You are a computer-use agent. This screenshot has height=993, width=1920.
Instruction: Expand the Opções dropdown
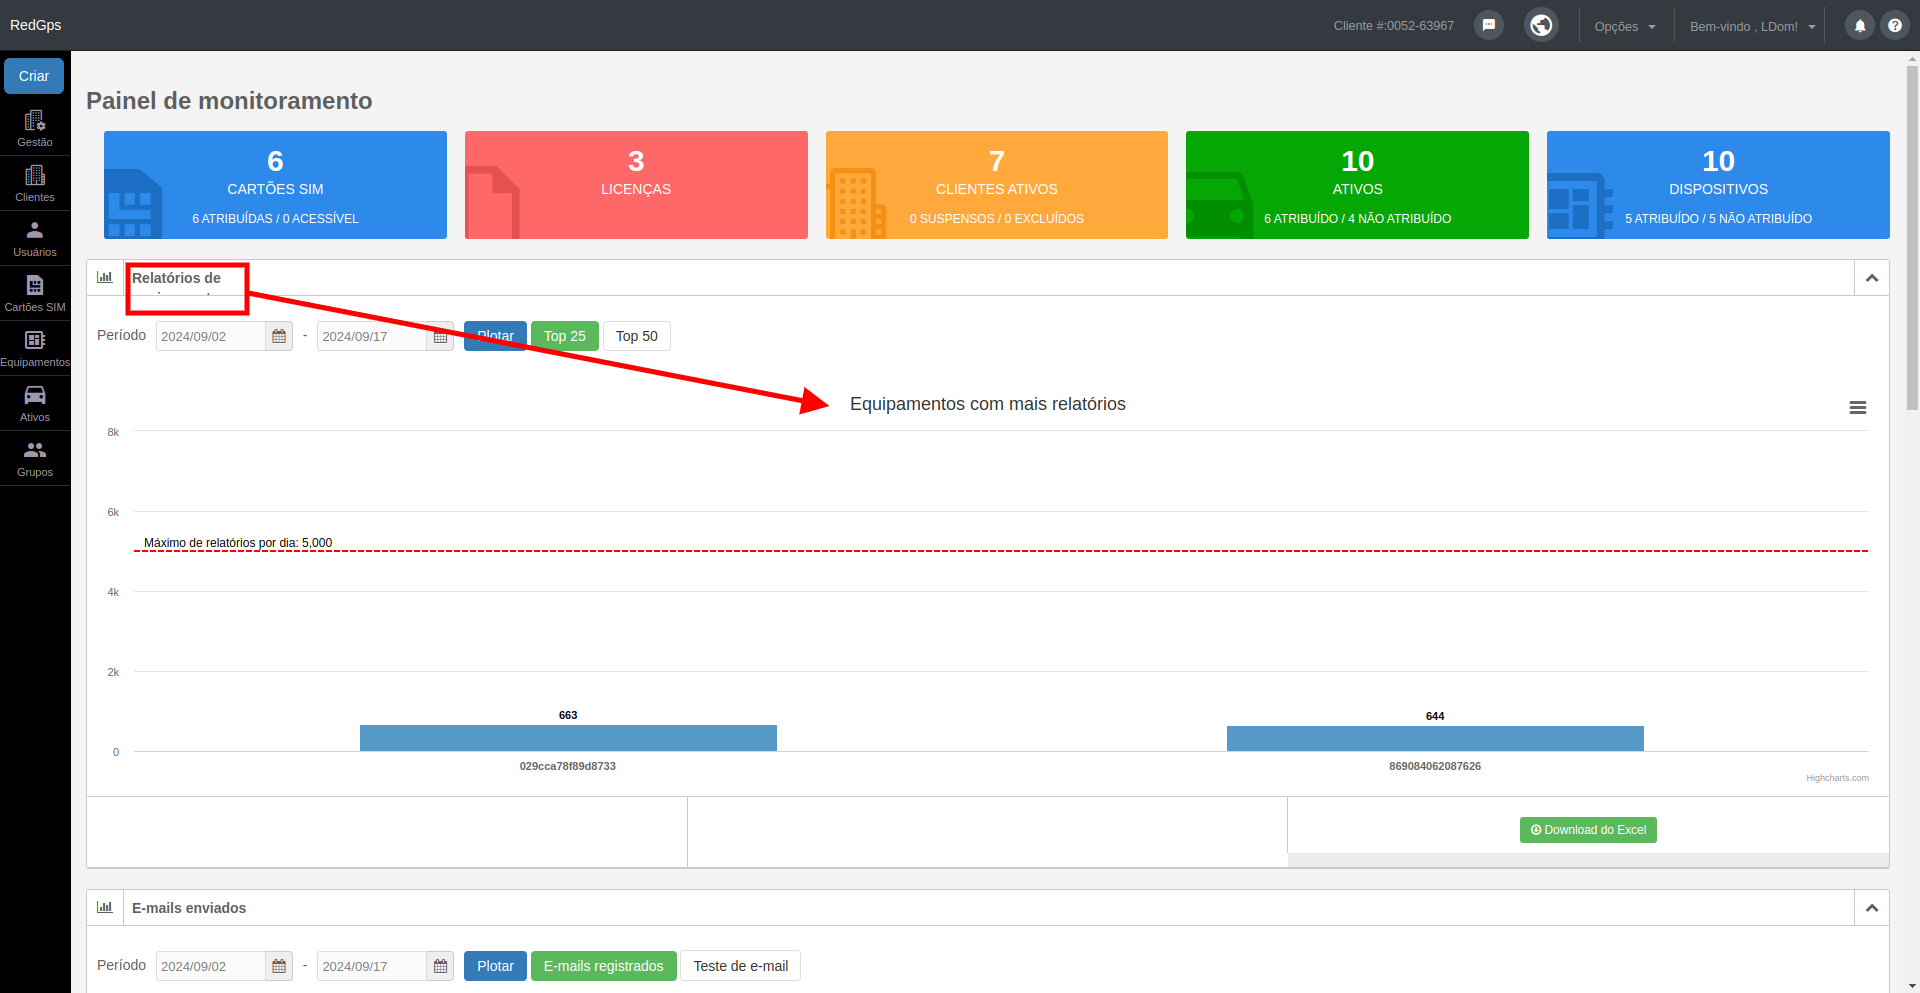click(1625, 26)
